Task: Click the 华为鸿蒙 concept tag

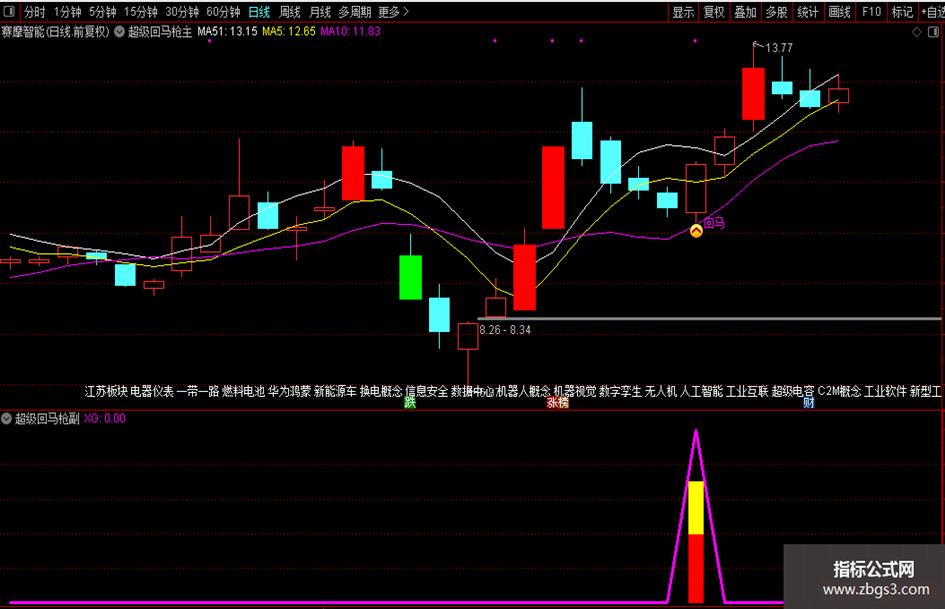Action: click(x=289, y=391)
